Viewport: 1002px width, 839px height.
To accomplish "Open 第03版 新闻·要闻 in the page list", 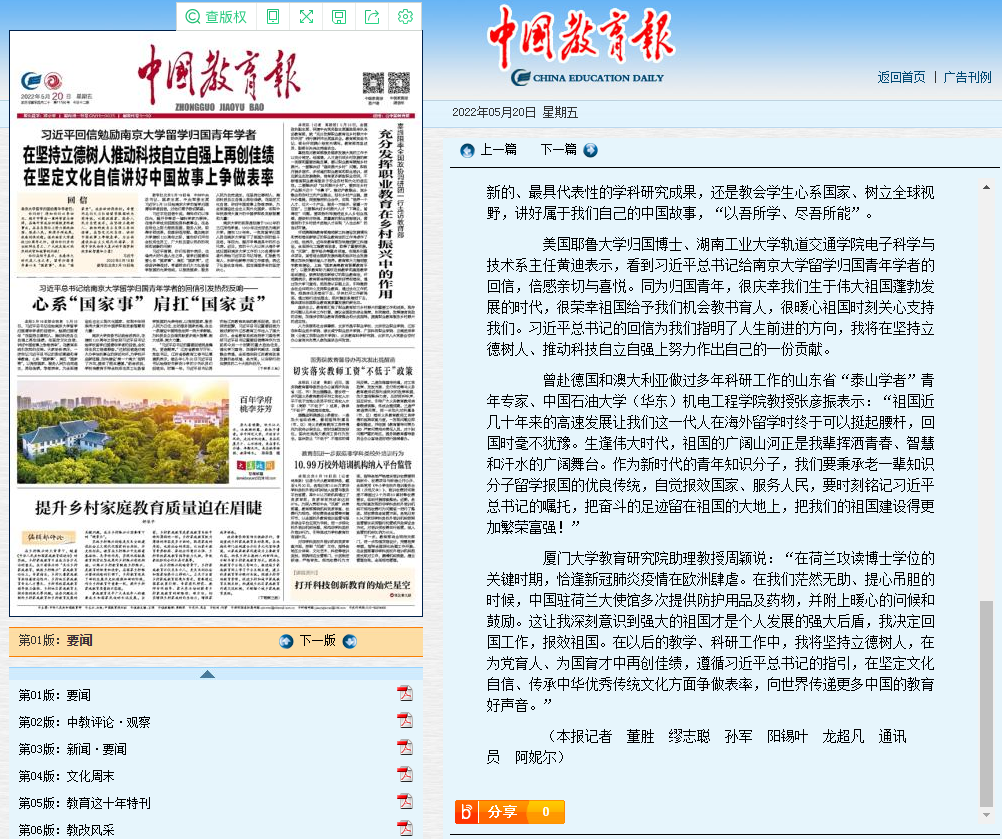I will point(73,748).
